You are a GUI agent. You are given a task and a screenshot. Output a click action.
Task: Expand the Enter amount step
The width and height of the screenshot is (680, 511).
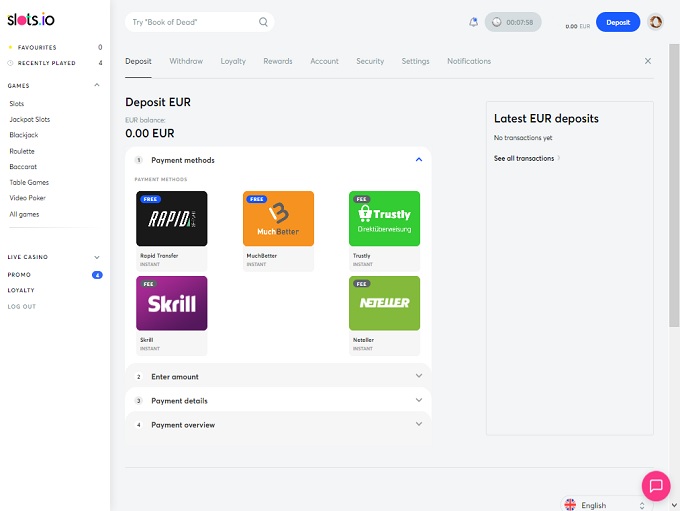click(419, 377)
